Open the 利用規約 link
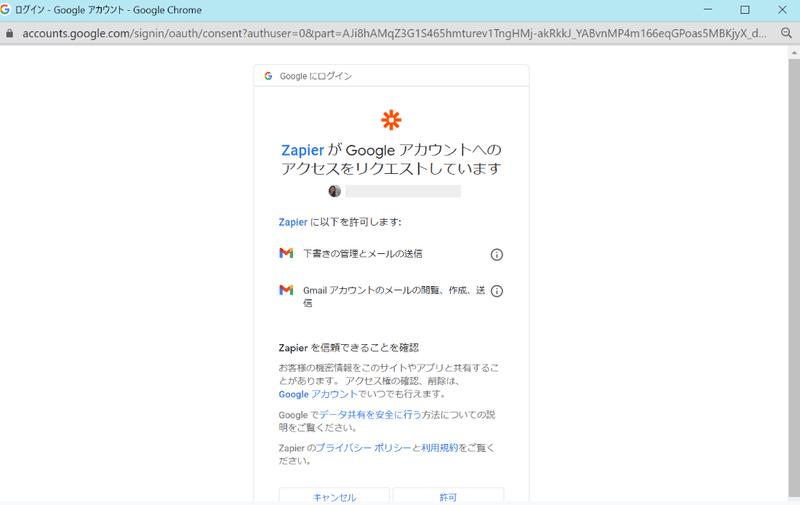The height and width of the screenshot is (505, 800). click(440, 448)
